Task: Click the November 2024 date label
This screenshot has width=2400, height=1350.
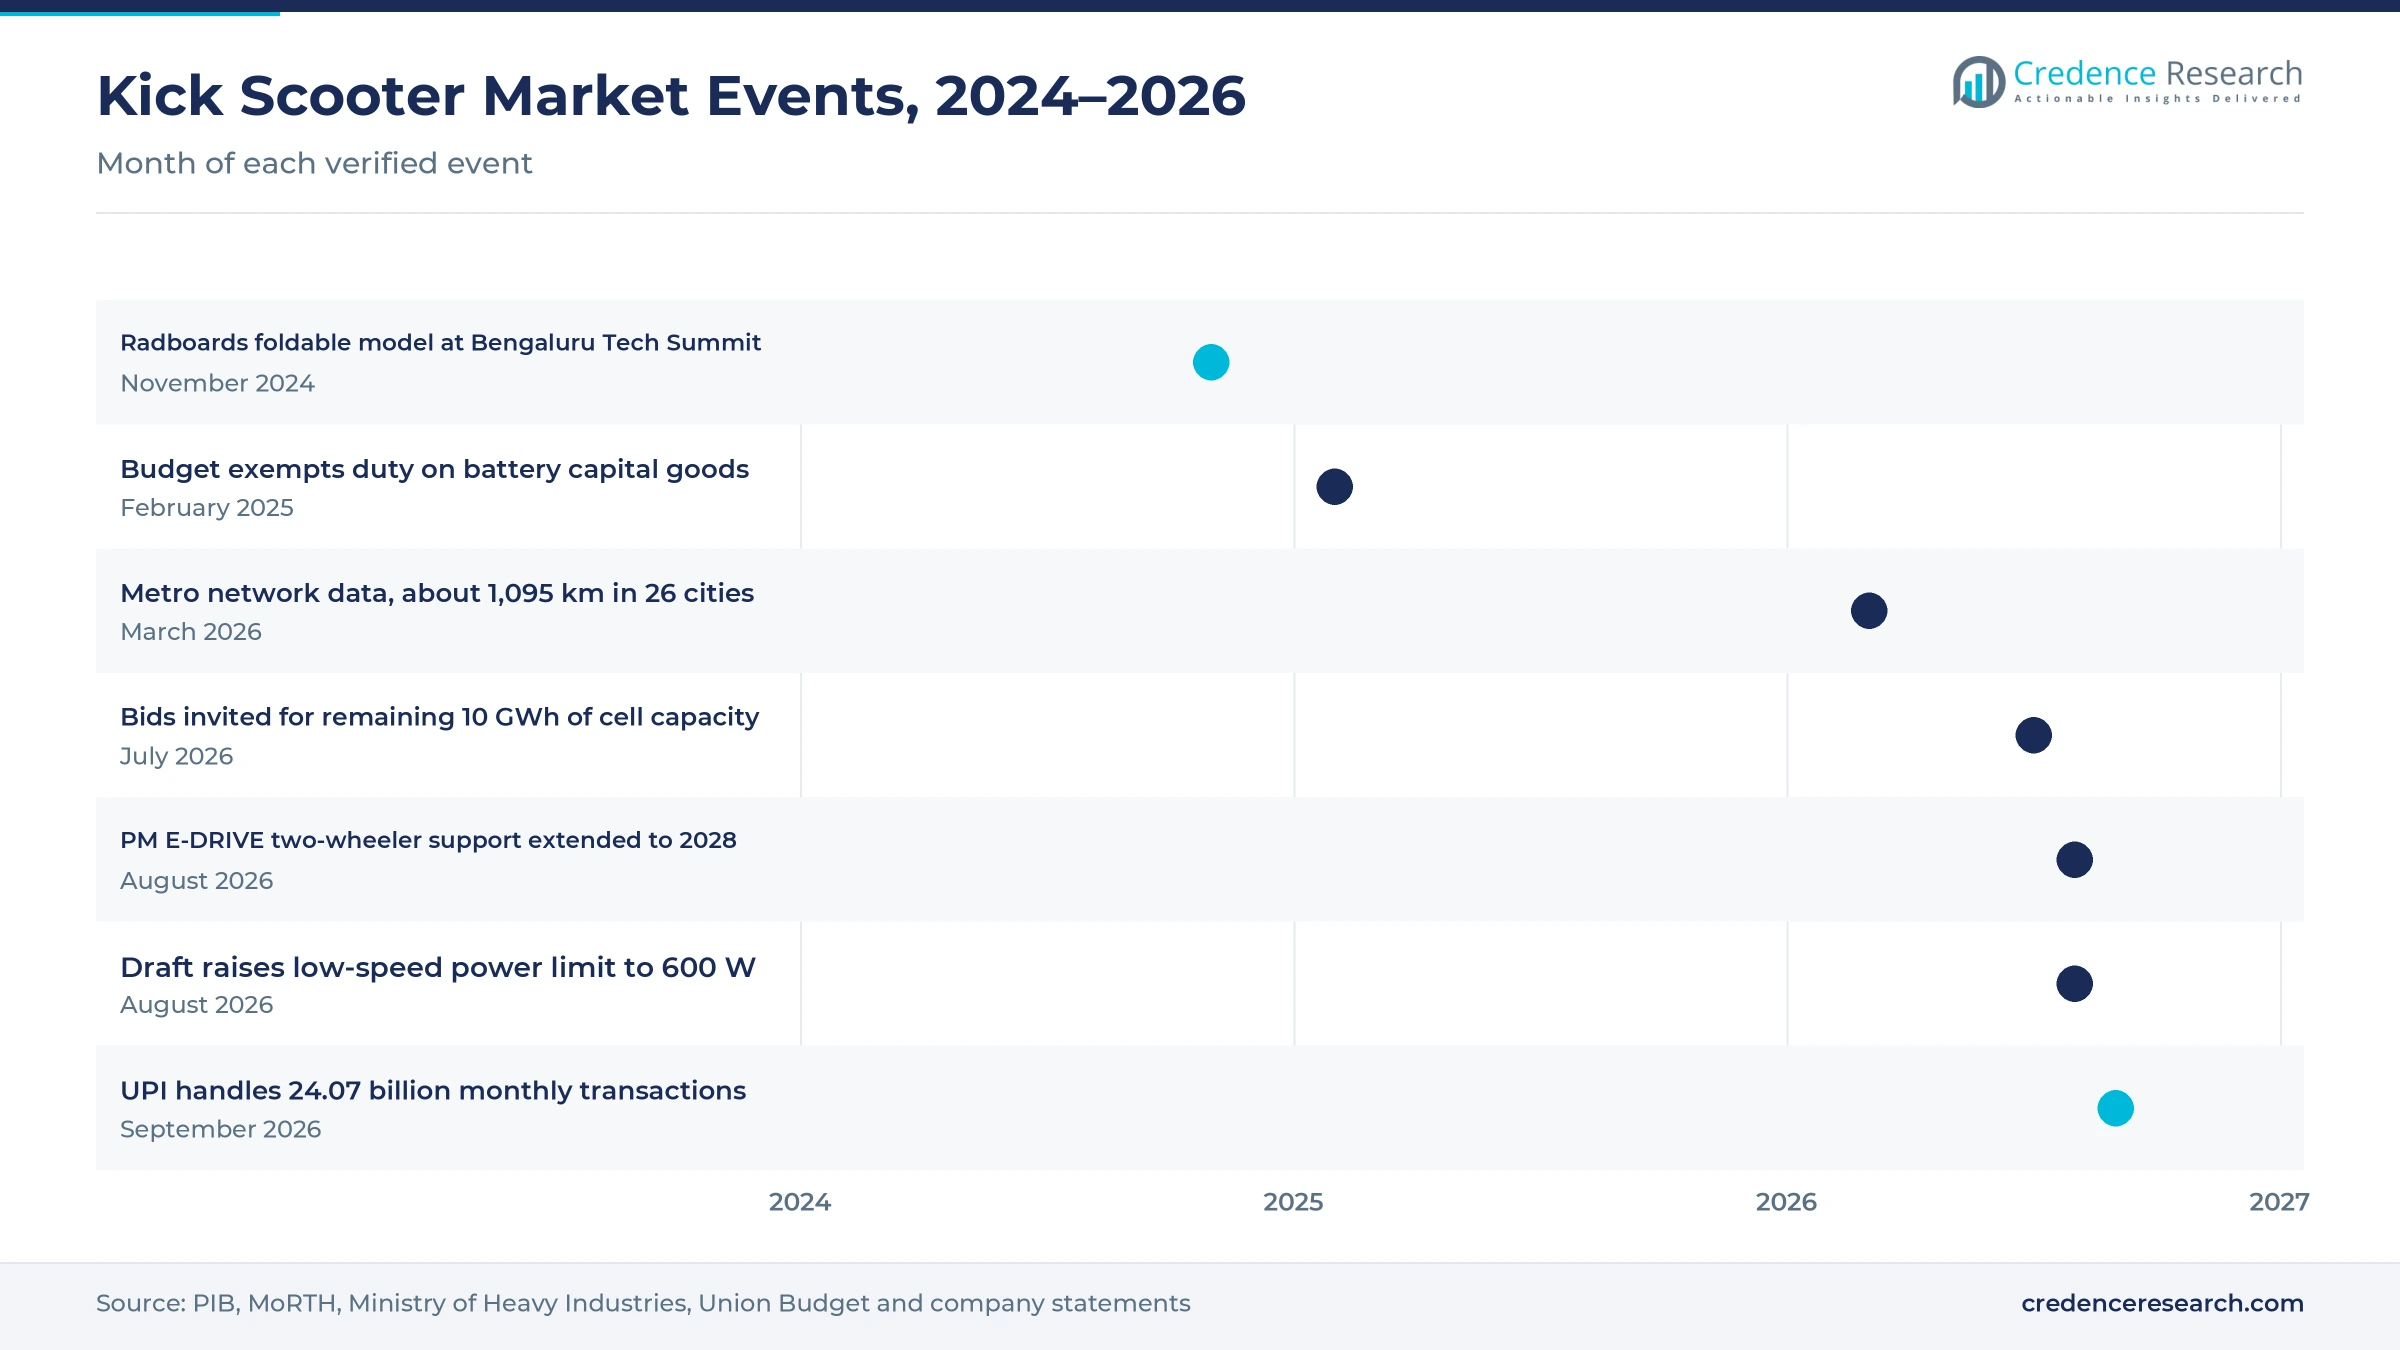Action: point(217,383)
